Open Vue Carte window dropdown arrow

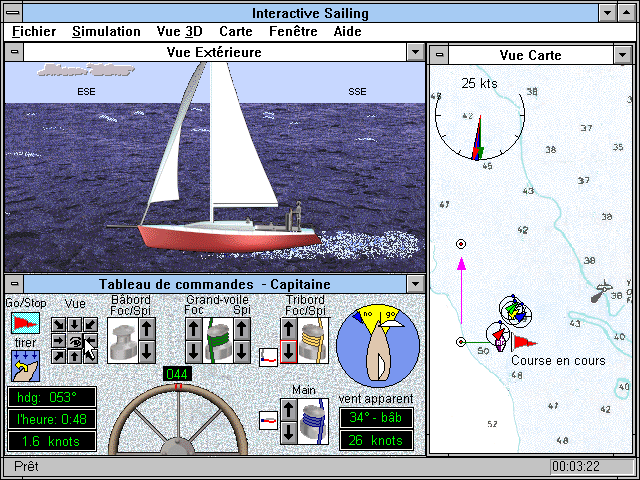622,55
